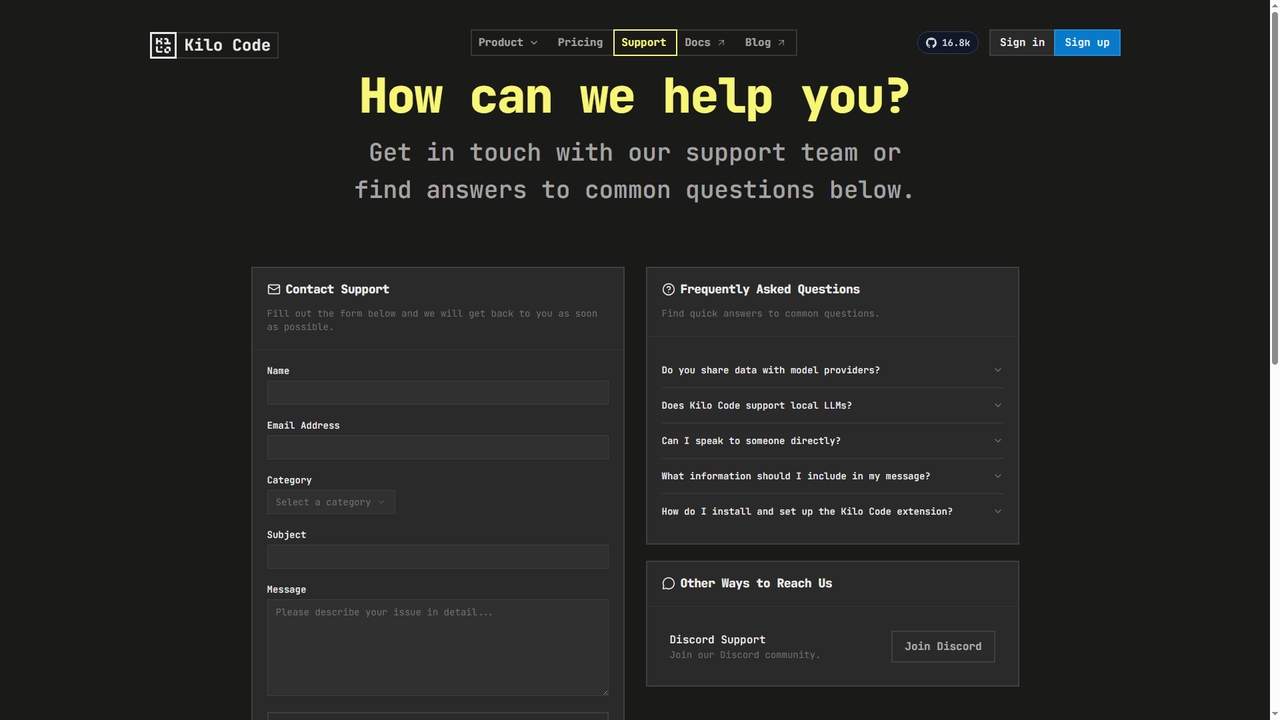The width and height of the screenshot is (1280, 720).
Task: Select the Support nav tab
Action: pyautogui.click(x=644, y=43)
